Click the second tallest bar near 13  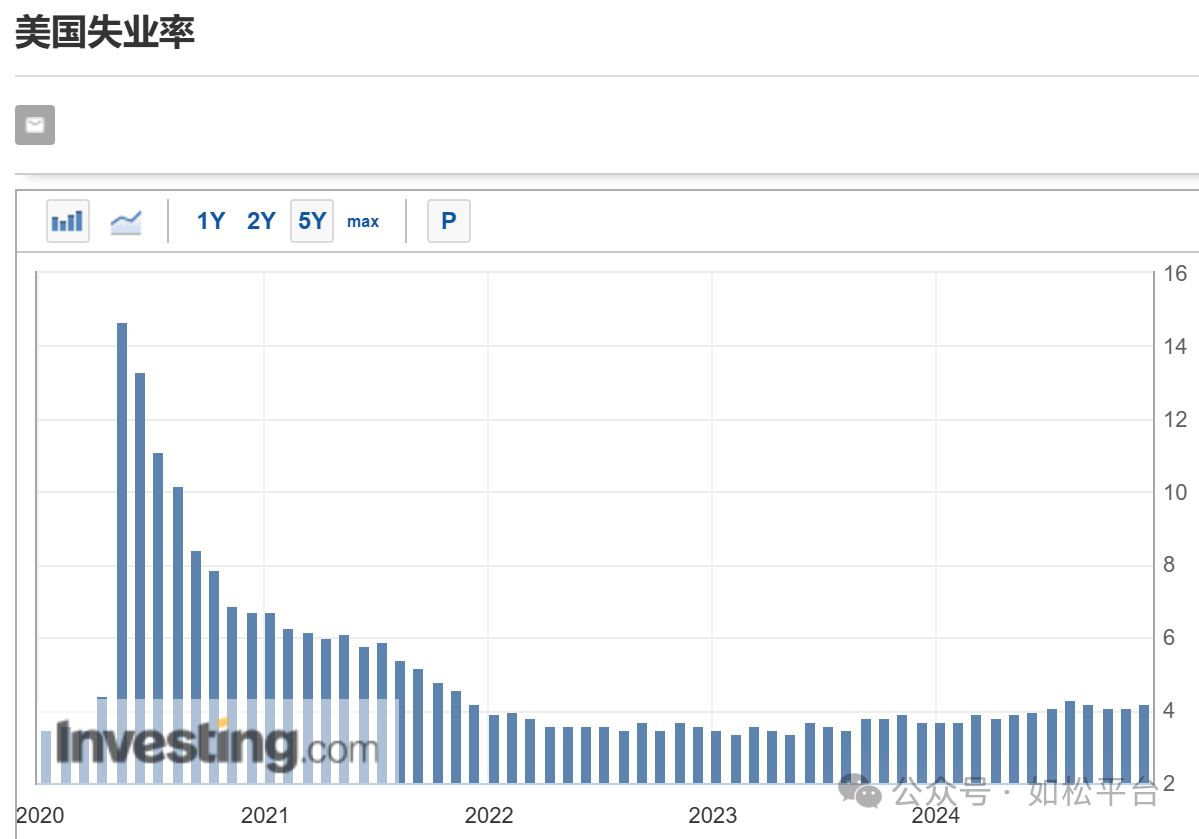140,578
